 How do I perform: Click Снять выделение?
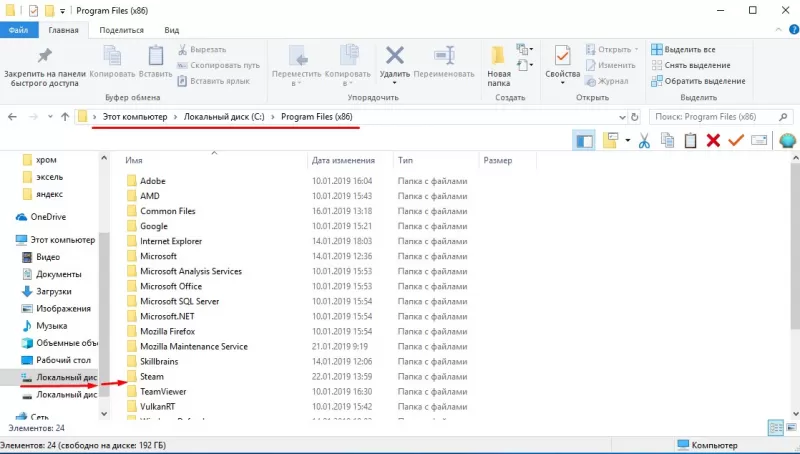tap(691, 65)
